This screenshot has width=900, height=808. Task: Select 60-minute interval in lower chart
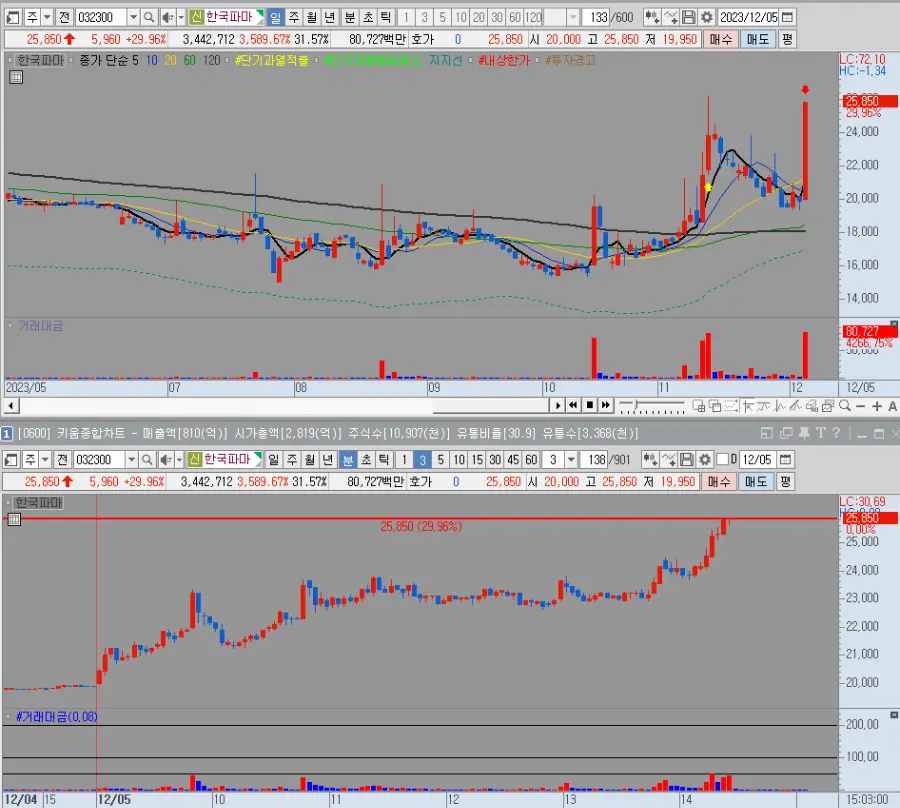pyautogui.click(x=532, y=460)
